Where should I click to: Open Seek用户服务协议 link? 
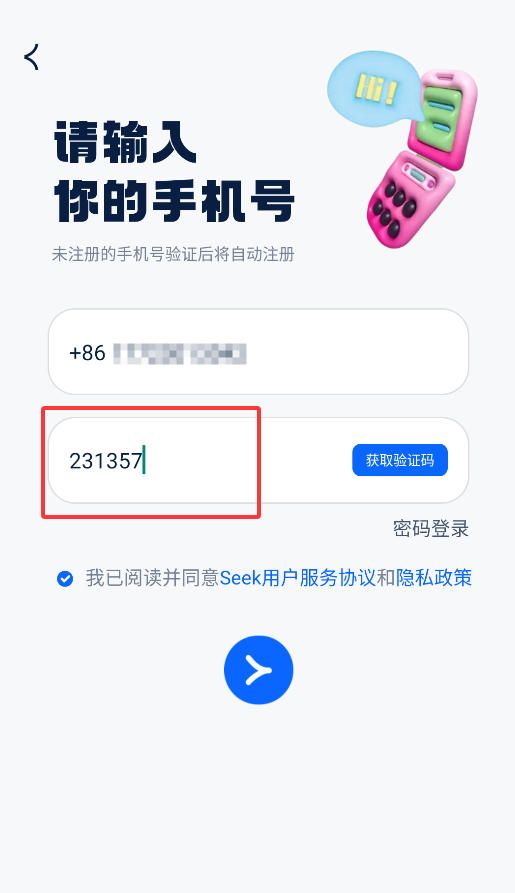coord(298,578)
